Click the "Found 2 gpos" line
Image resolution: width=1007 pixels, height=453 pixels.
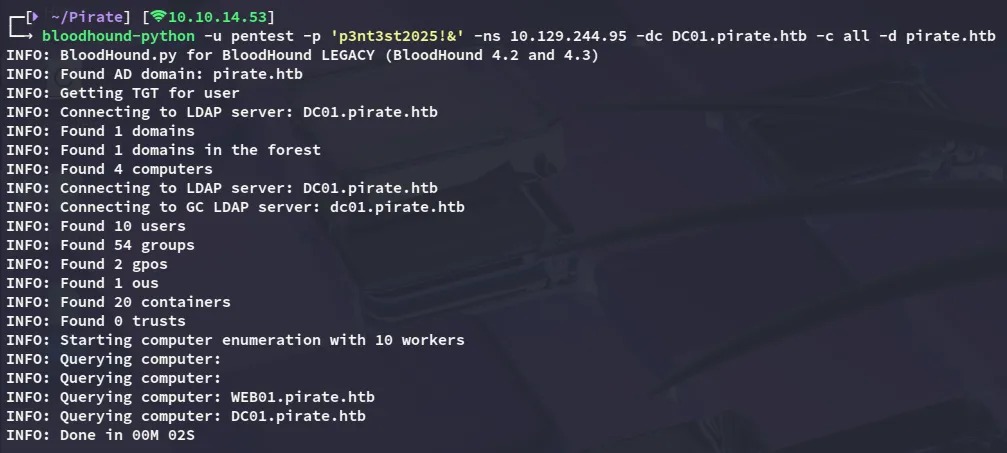tap(91, 264)
